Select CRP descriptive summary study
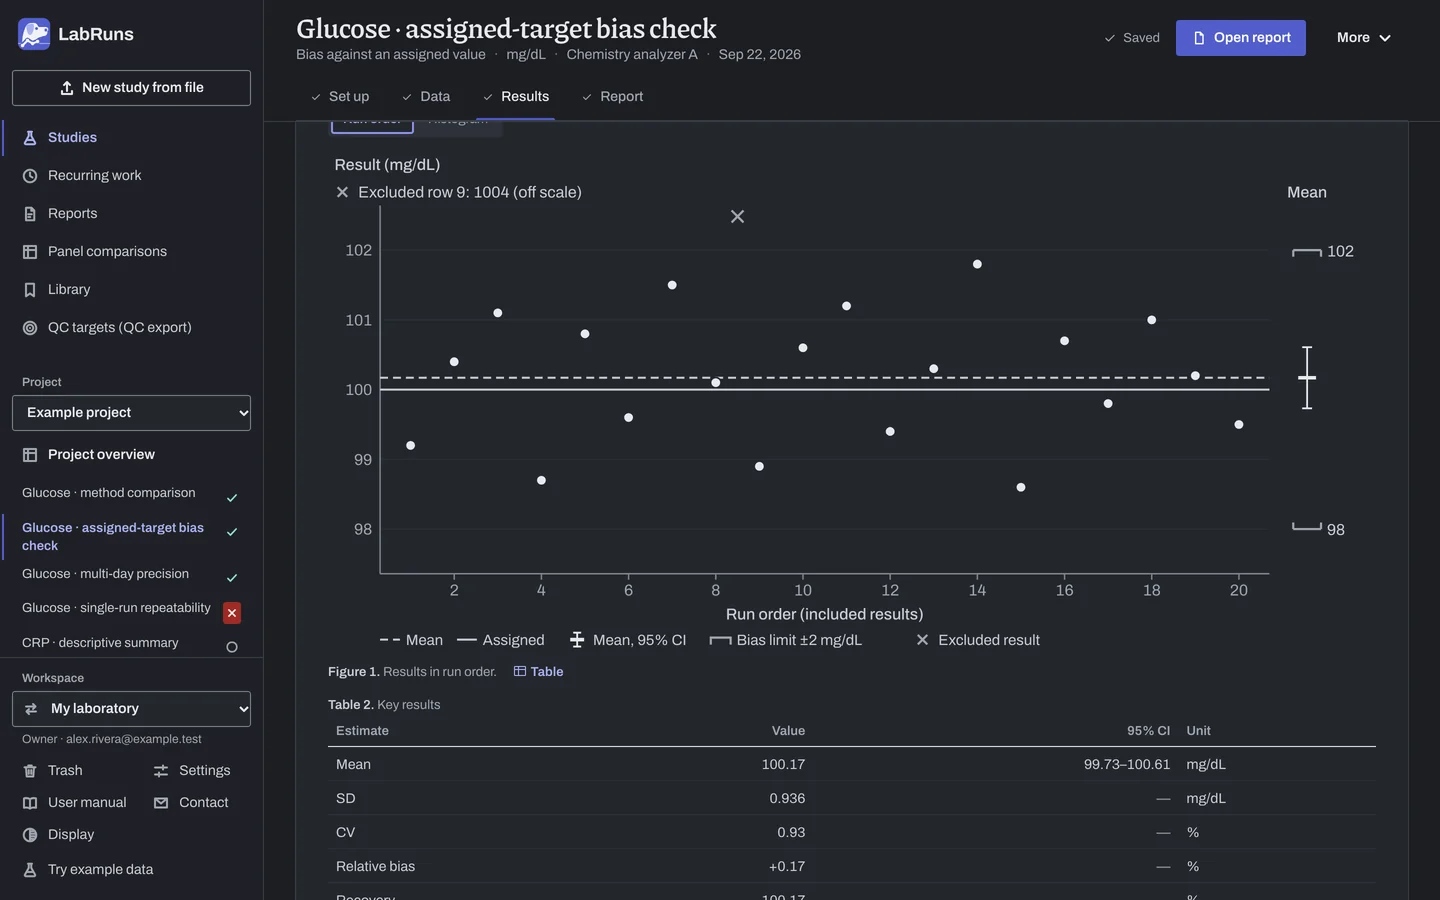Image resolution: width=1440 pixels, height=900 pixels. coord(100,643)
